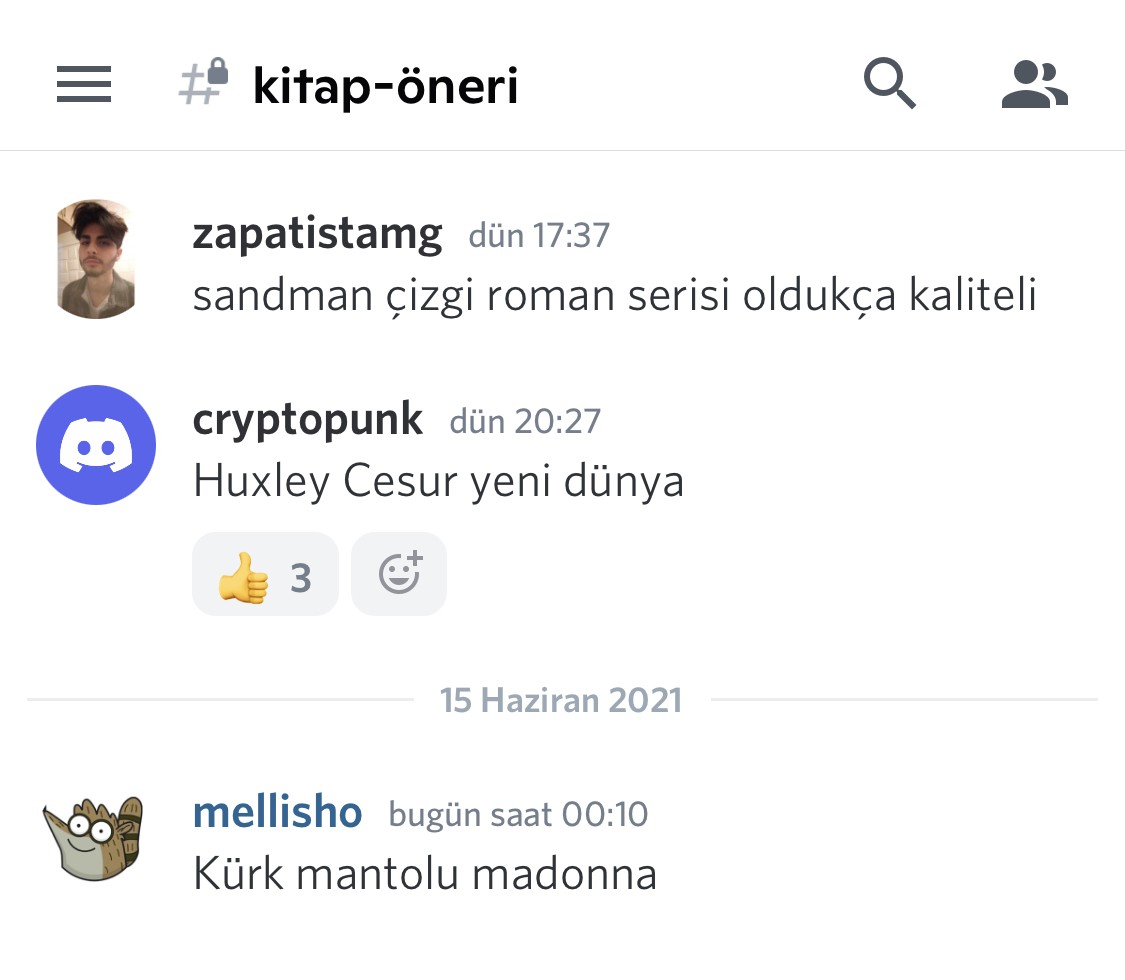This screenshot has width=1125, height=980.
Task: Open search in kitap-öneri channel
Action: 889,84
